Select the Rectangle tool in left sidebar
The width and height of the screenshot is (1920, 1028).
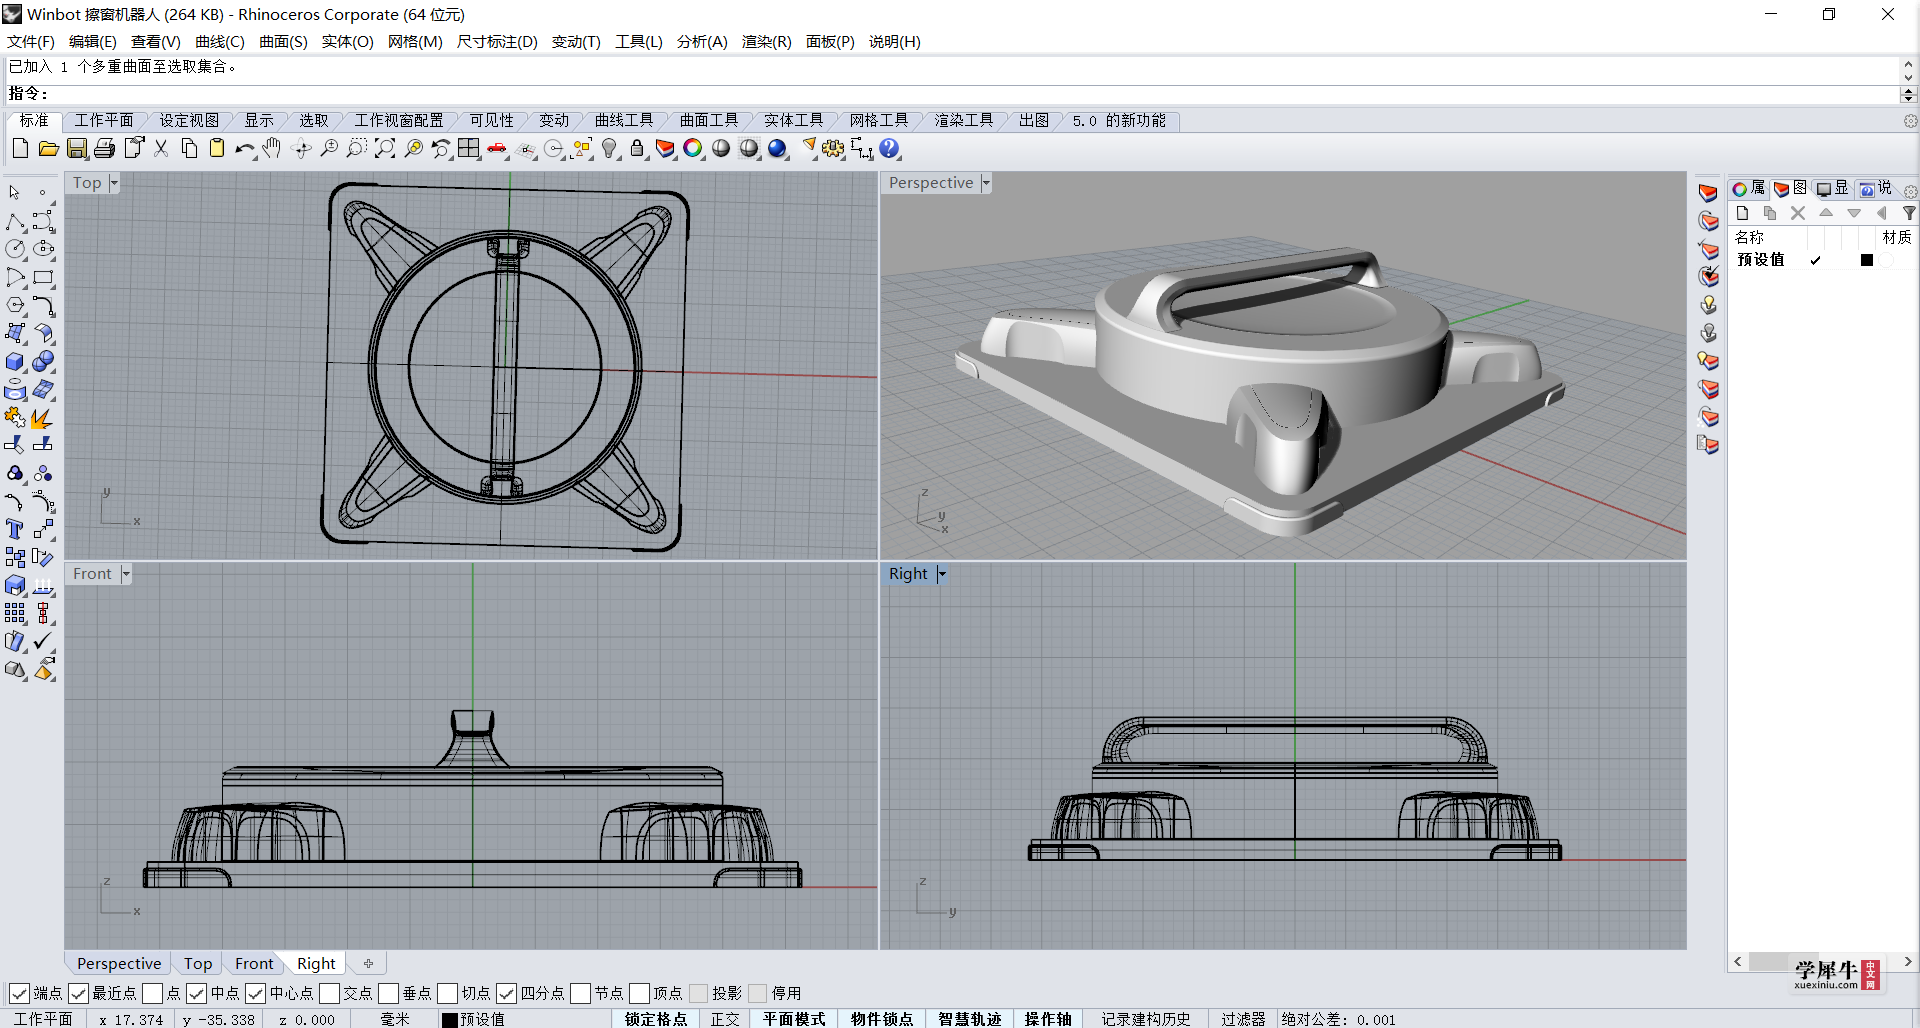coord(43,277)
